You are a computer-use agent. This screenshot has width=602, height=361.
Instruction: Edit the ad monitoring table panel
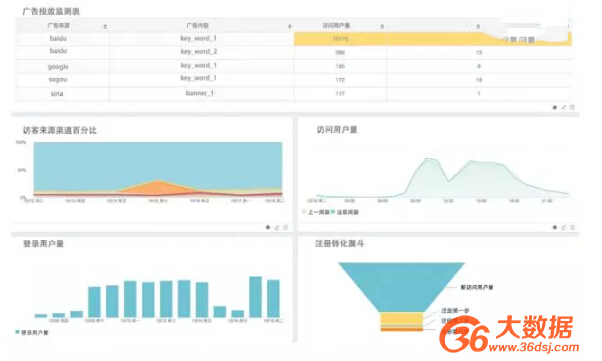tap(564, 108)
